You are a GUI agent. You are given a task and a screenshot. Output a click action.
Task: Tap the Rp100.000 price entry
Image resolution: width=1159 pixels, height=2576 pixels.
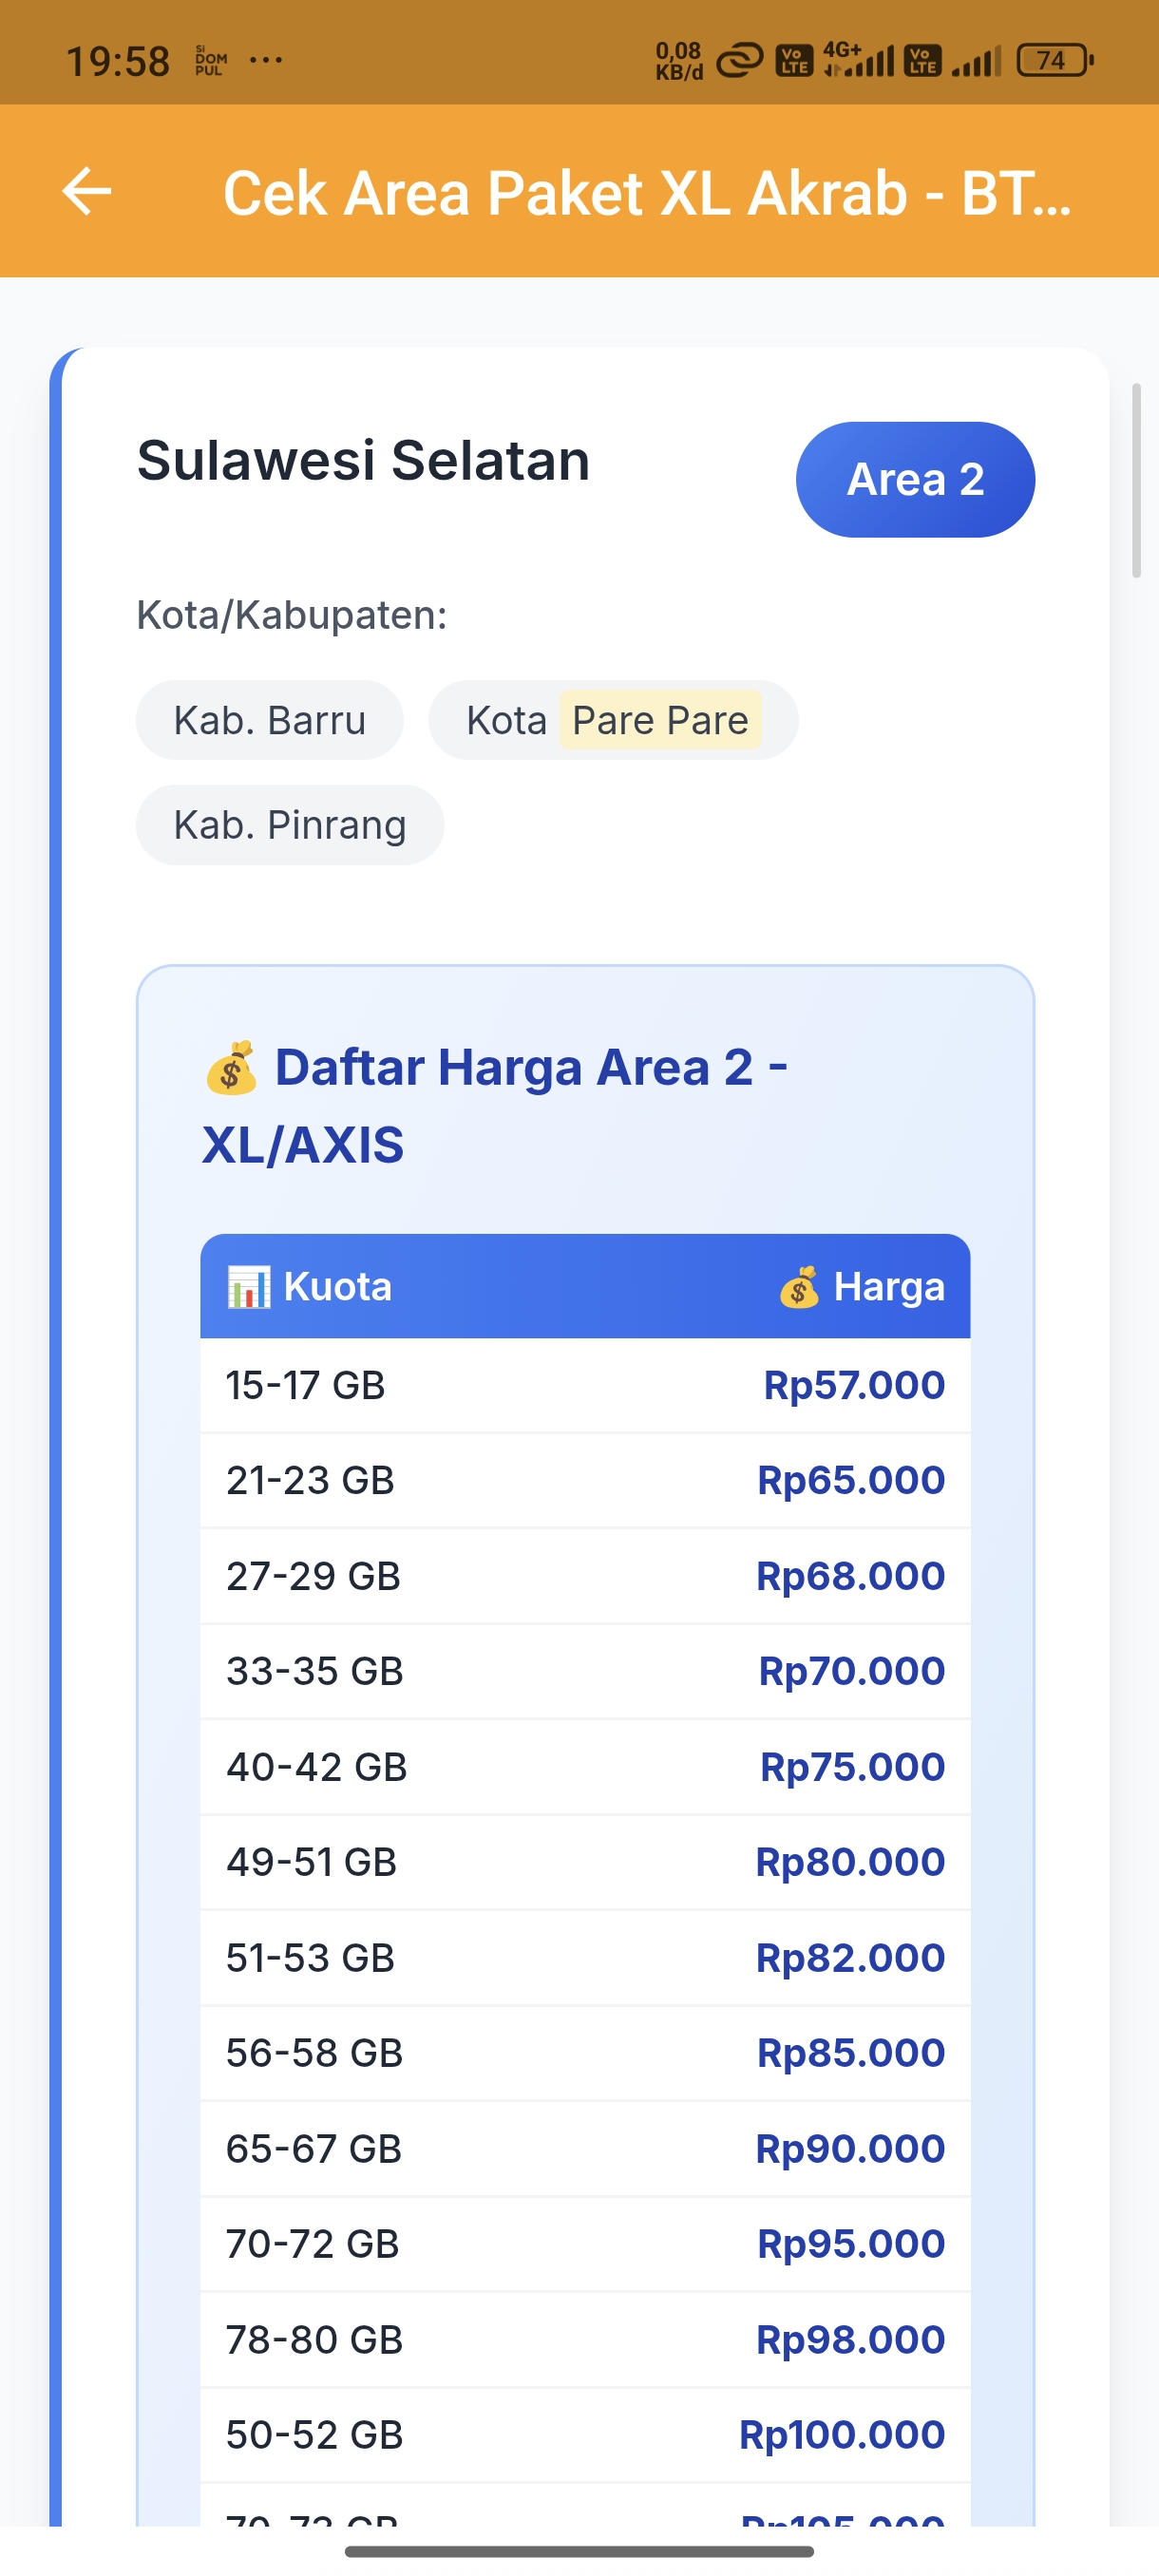(841, 2434)
